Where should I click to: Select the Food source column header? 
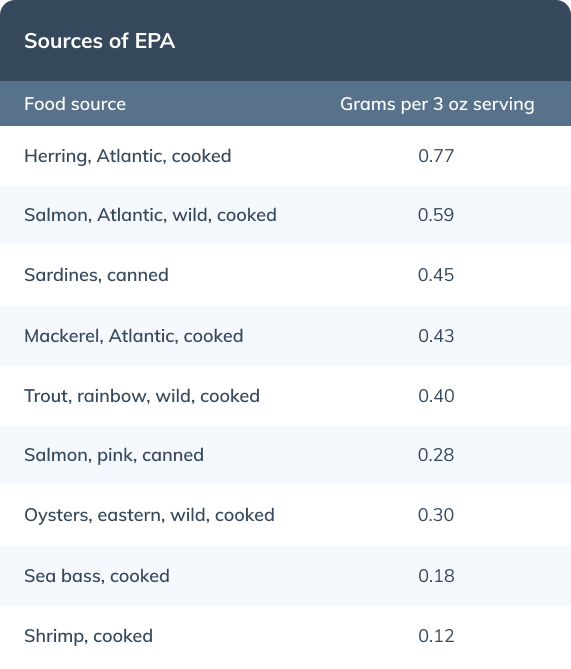tap(75, 104)
